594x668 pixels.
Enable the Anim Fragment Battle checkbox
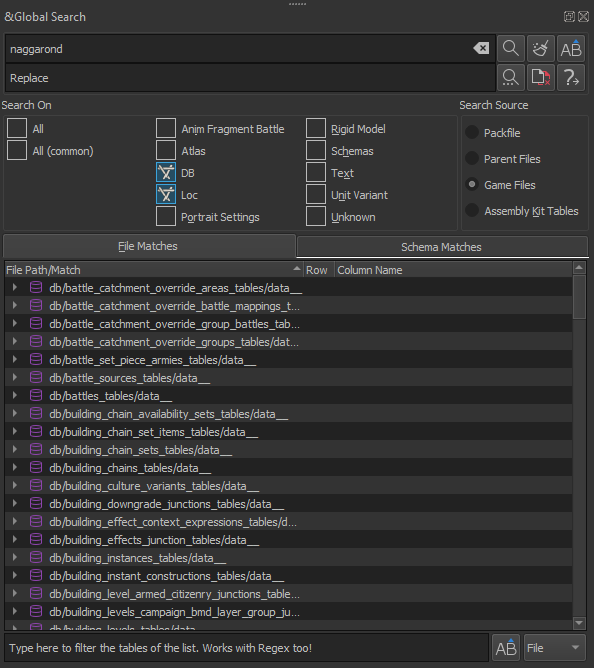point(166,128)
